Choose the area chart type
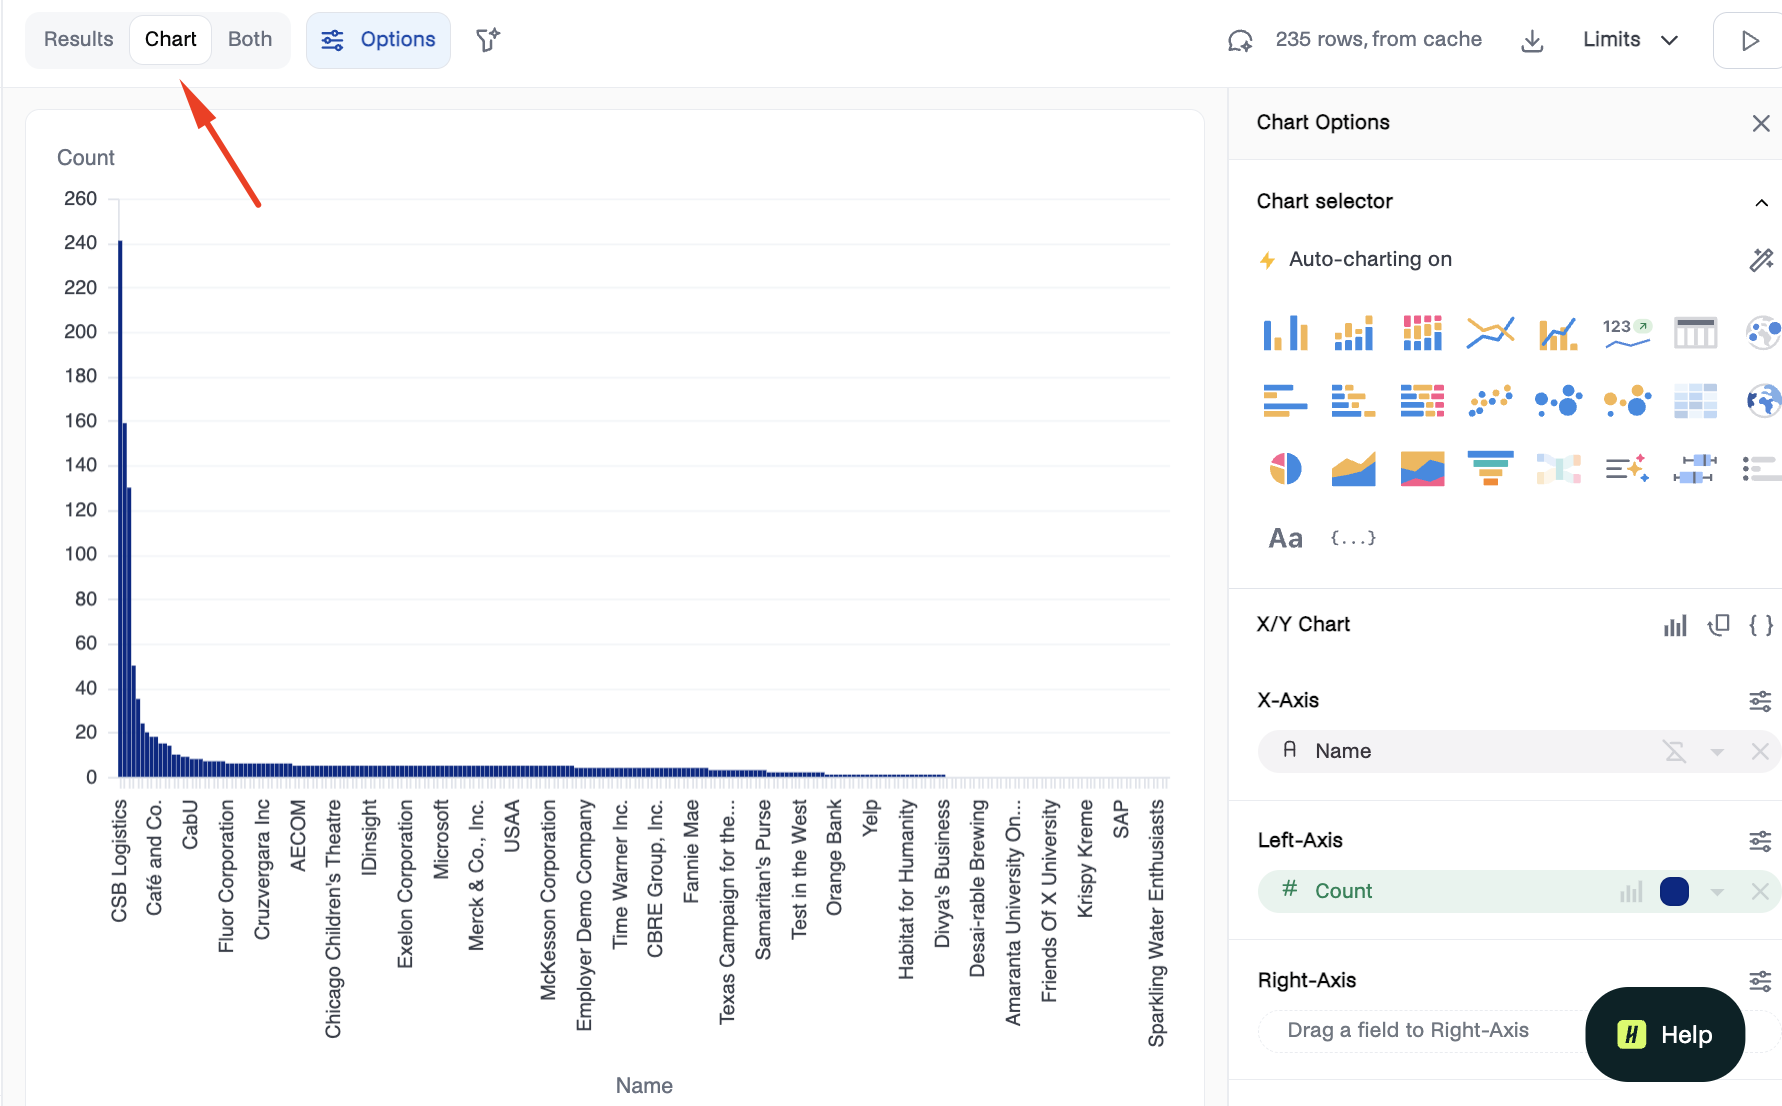The height and width of the screenshot is (1106, 1782). tap(1354, 468)
